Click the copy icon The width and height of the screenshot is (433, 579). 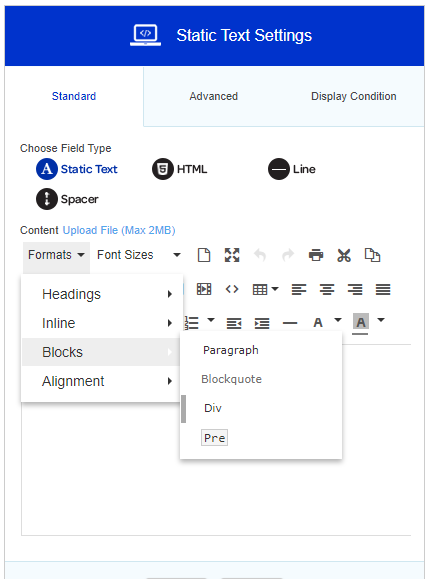(372, 255)
